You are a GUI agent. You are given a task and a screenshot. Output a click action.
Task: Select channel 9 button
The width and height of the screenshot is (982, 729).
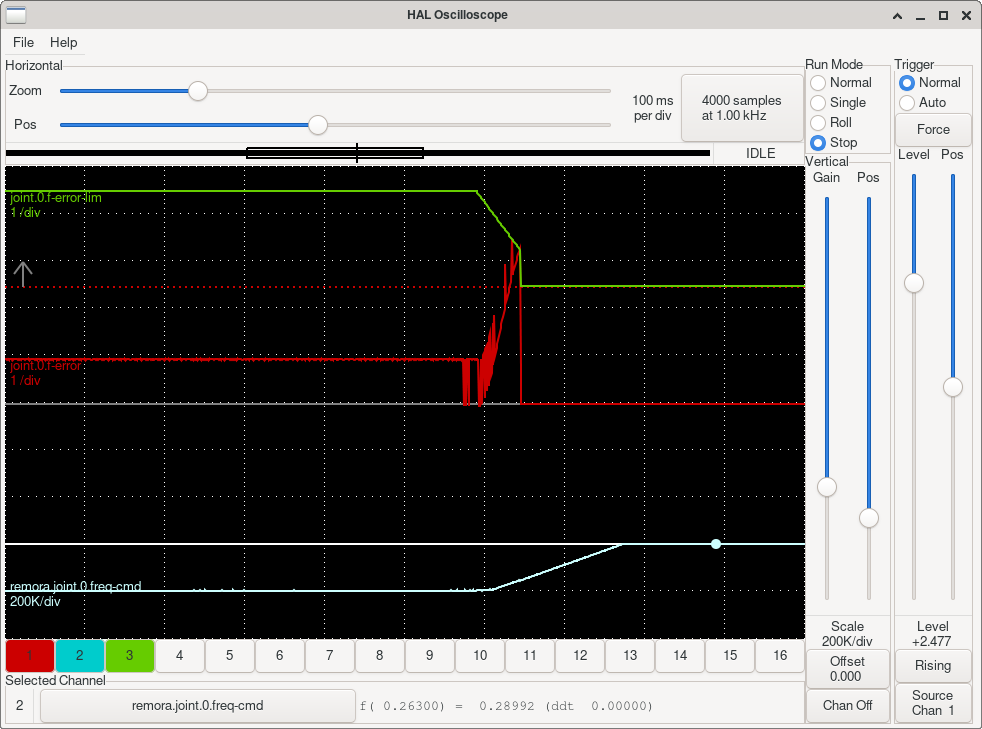pyautogui.click(x=430, y=656)
